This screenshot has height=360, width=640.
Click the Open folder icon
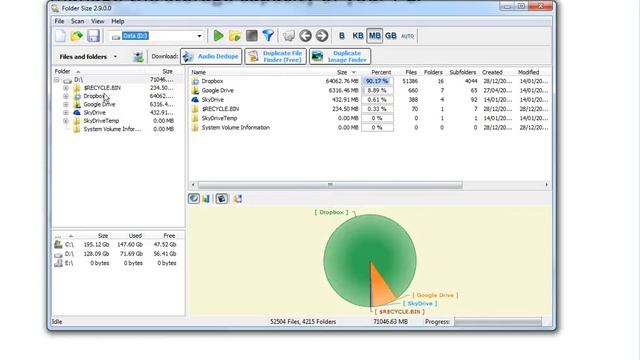tap(76, 36)
